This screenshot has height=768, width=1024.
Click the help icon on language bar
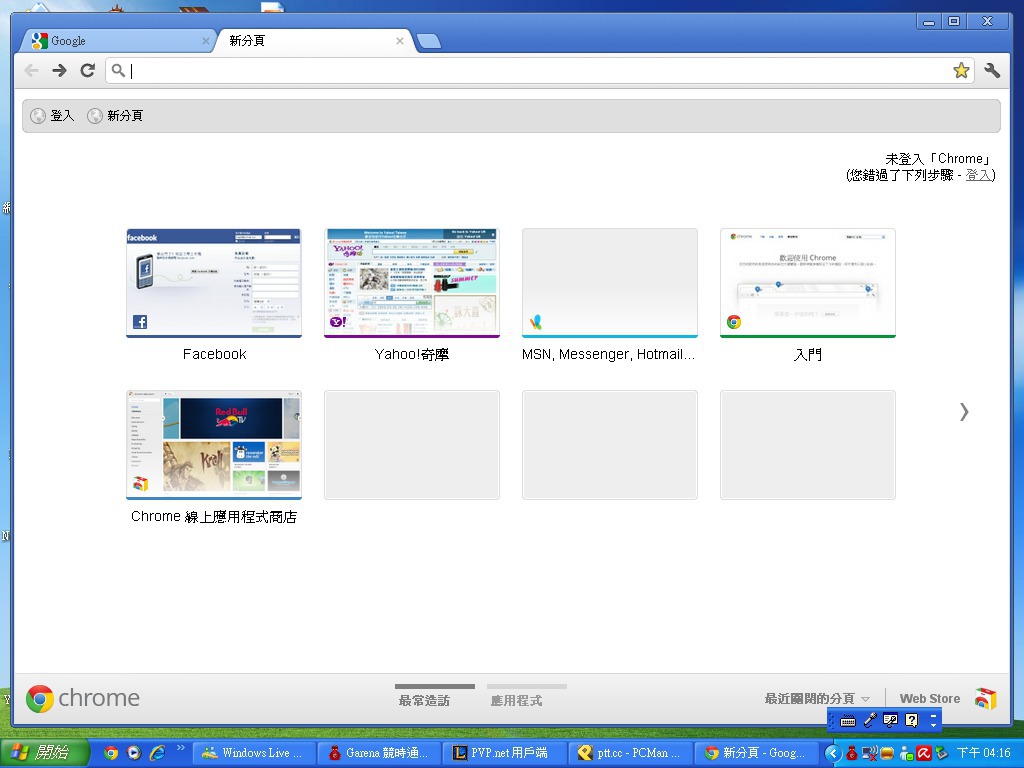point(912,720)
